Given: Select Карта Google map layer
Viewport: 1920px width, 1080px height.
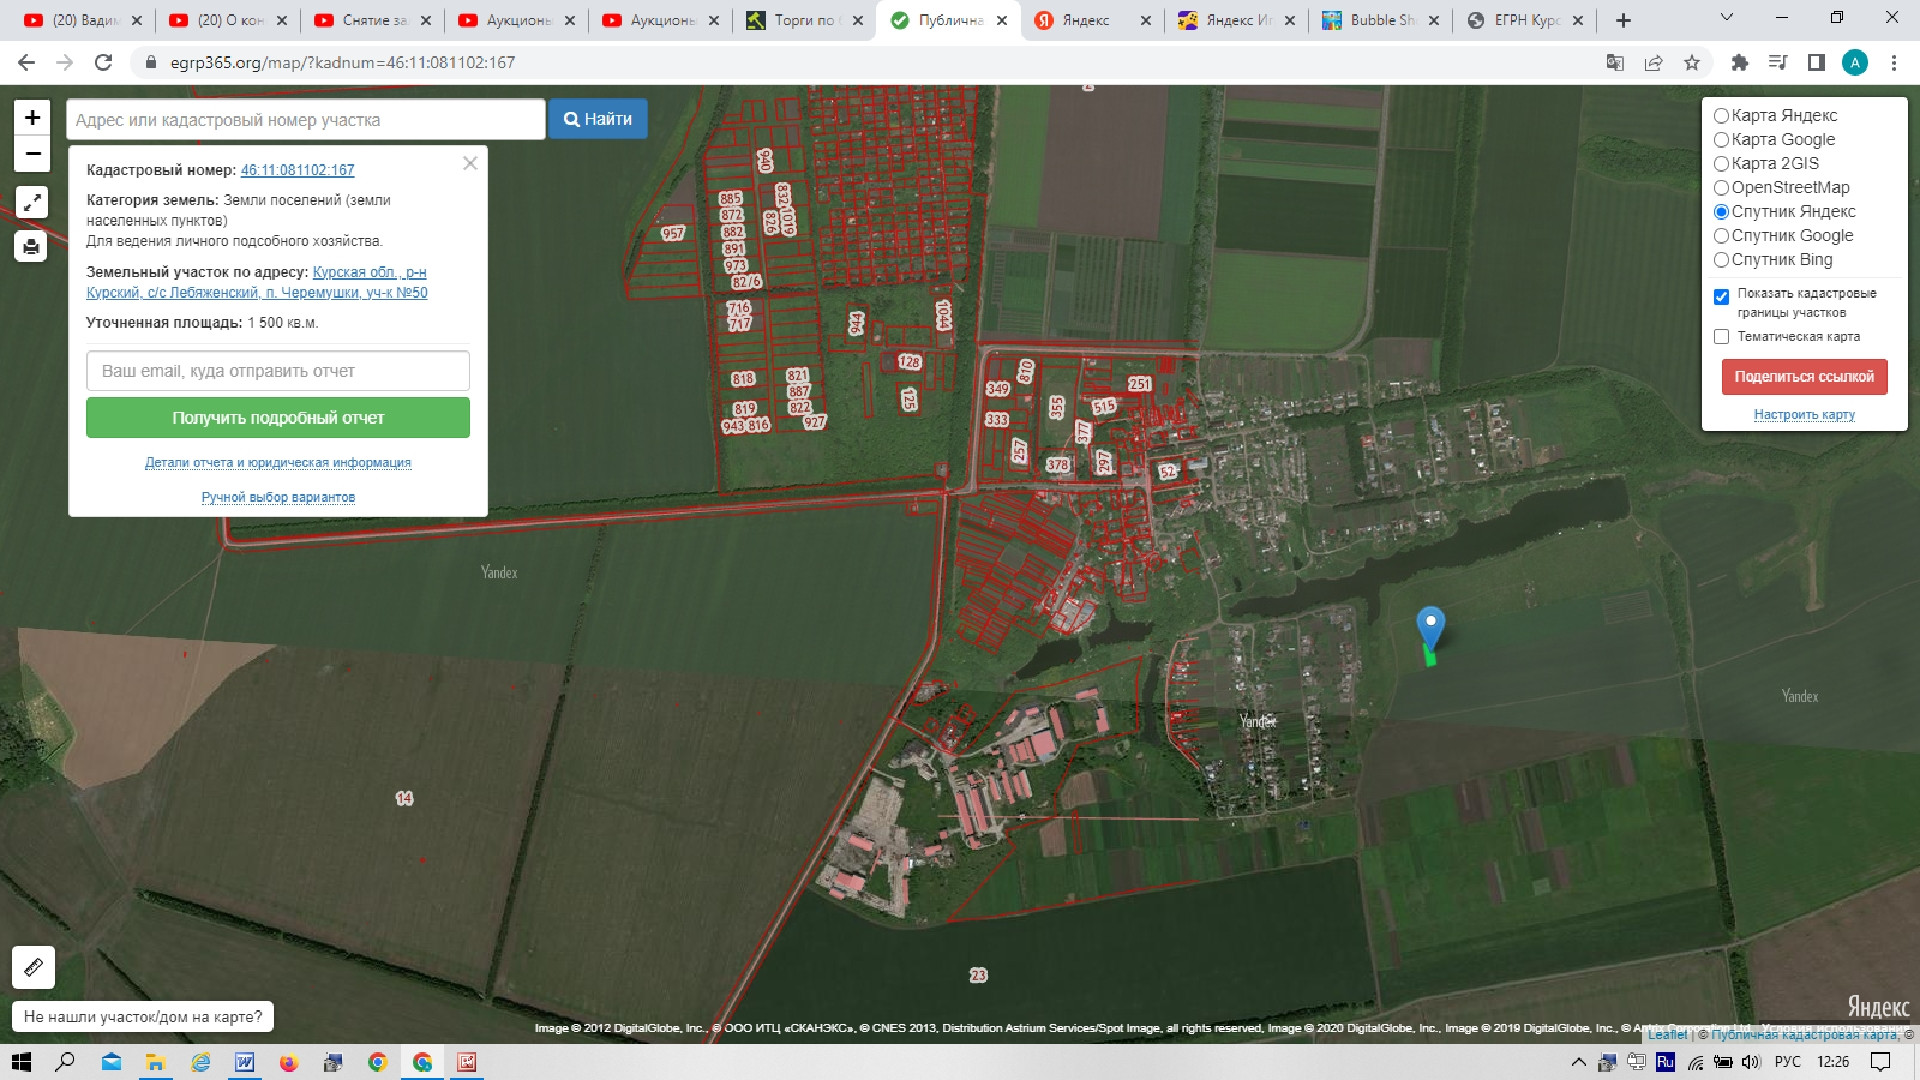Looking at the screenshot, I should click(x=1721, y=140).
